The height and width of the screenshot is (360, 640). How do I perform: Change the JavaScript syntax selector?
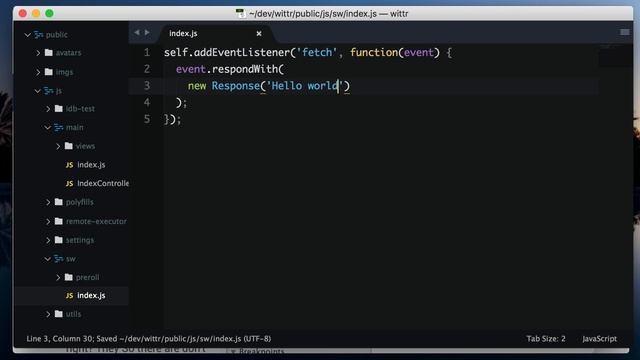click(600, 339)
